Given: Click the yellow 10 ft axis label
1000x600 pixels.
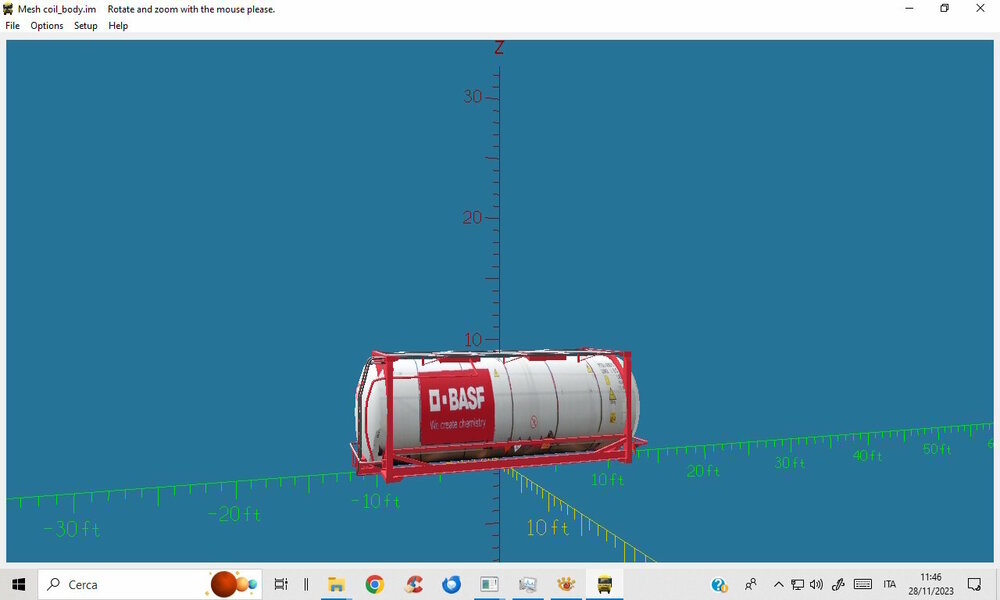Looking at the screenshot, I should (x=548, y=528).
